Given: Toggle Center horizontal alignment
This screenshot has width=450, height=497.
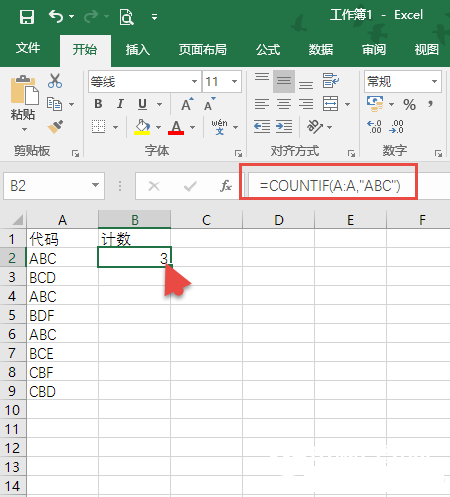Looking at the screenshot, I should (x=284, y=104).
